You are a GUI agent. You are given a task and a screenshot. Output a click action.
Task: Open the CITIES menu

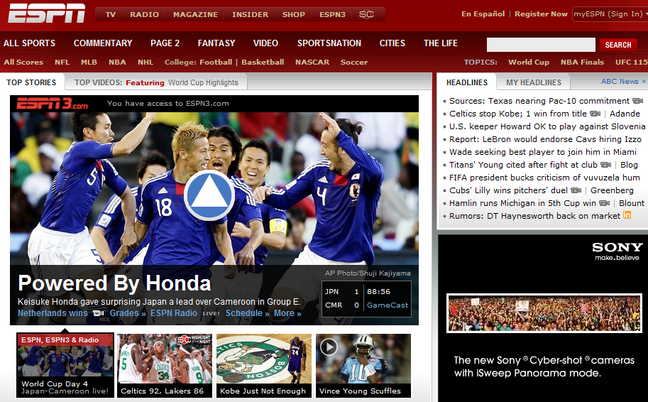coord(392,43)
